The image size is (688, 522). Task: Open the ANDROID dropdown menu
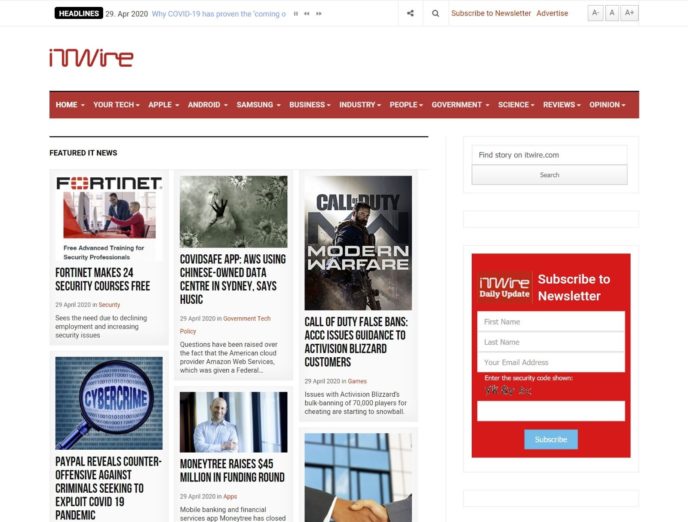pyautogui.click(x=208, y=105)
